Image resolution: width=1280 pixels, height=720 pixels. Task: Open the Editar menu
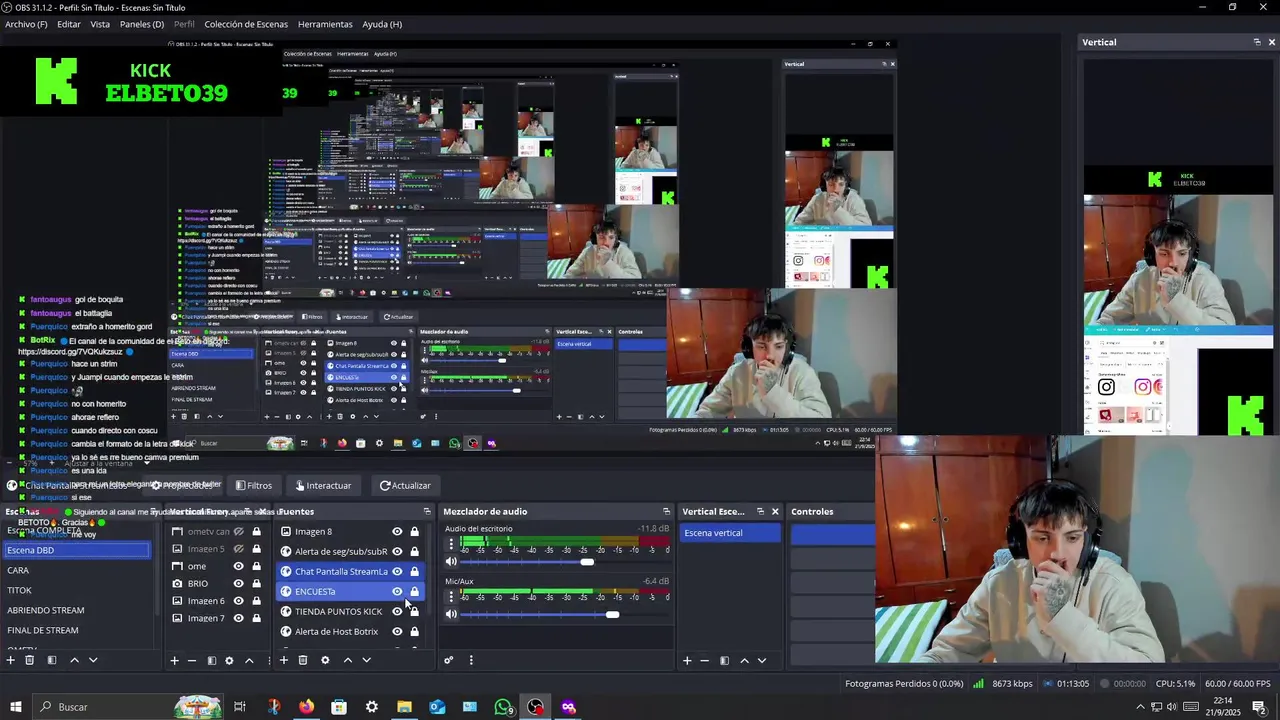click(69, 24)
